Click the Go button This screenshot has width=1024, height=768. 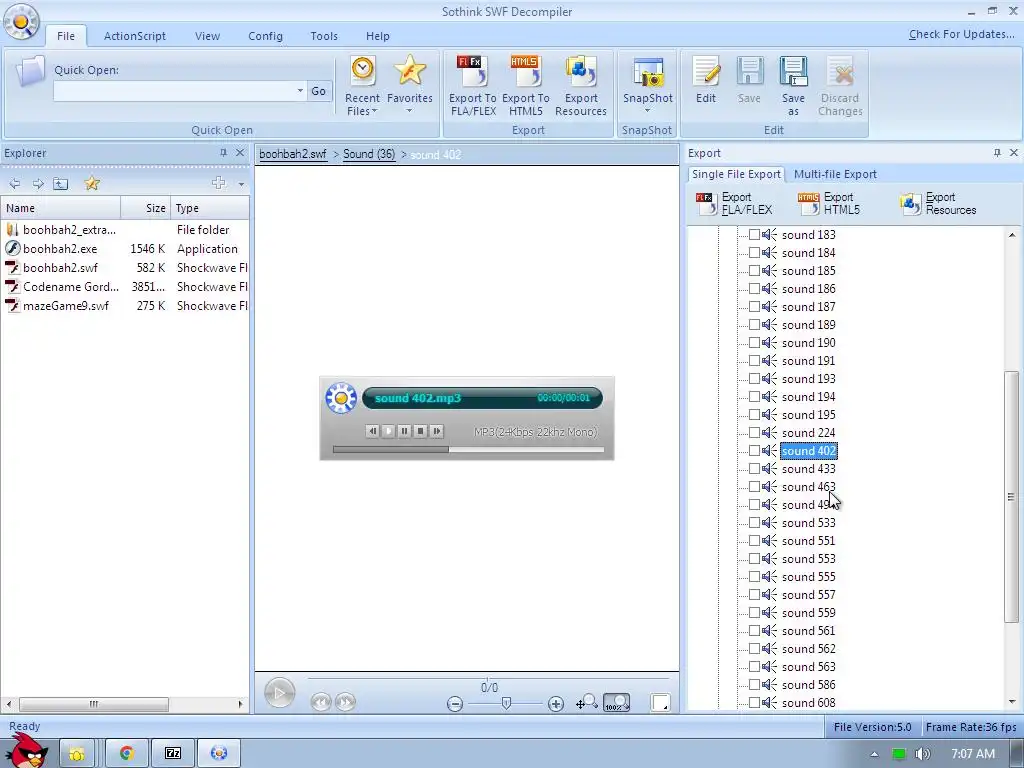tap(319, 91)
